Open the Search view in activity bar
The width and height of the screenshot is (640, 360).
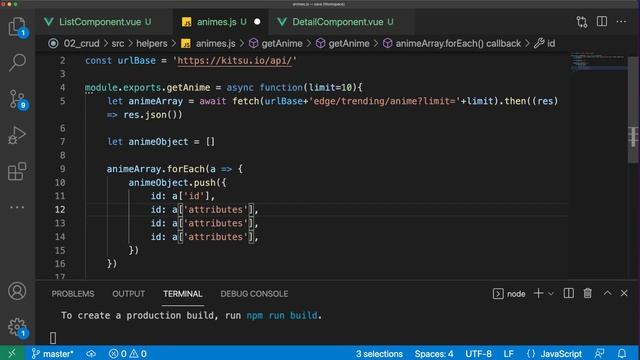(x=17, y=63)
